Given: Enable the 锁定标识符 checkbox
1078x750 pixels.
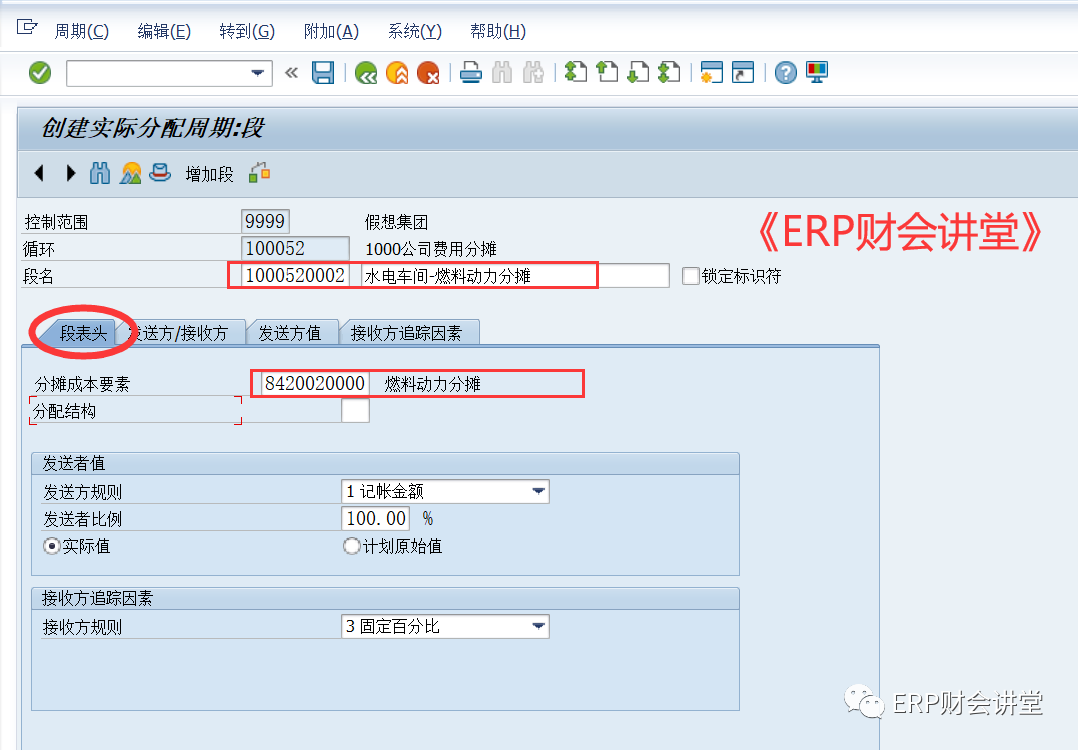Looking at the screenshot, I should (690, 276).
